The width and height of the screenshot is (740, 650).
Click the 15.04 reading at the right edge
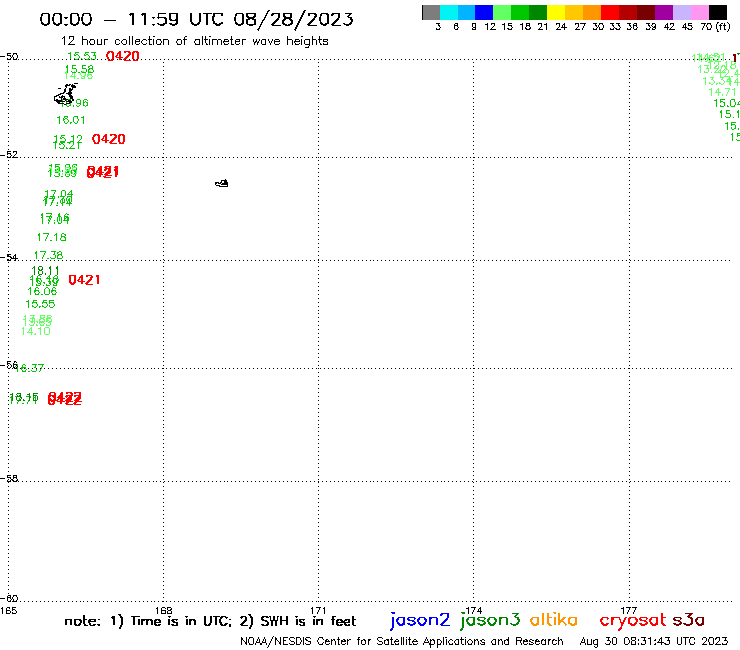726,103
